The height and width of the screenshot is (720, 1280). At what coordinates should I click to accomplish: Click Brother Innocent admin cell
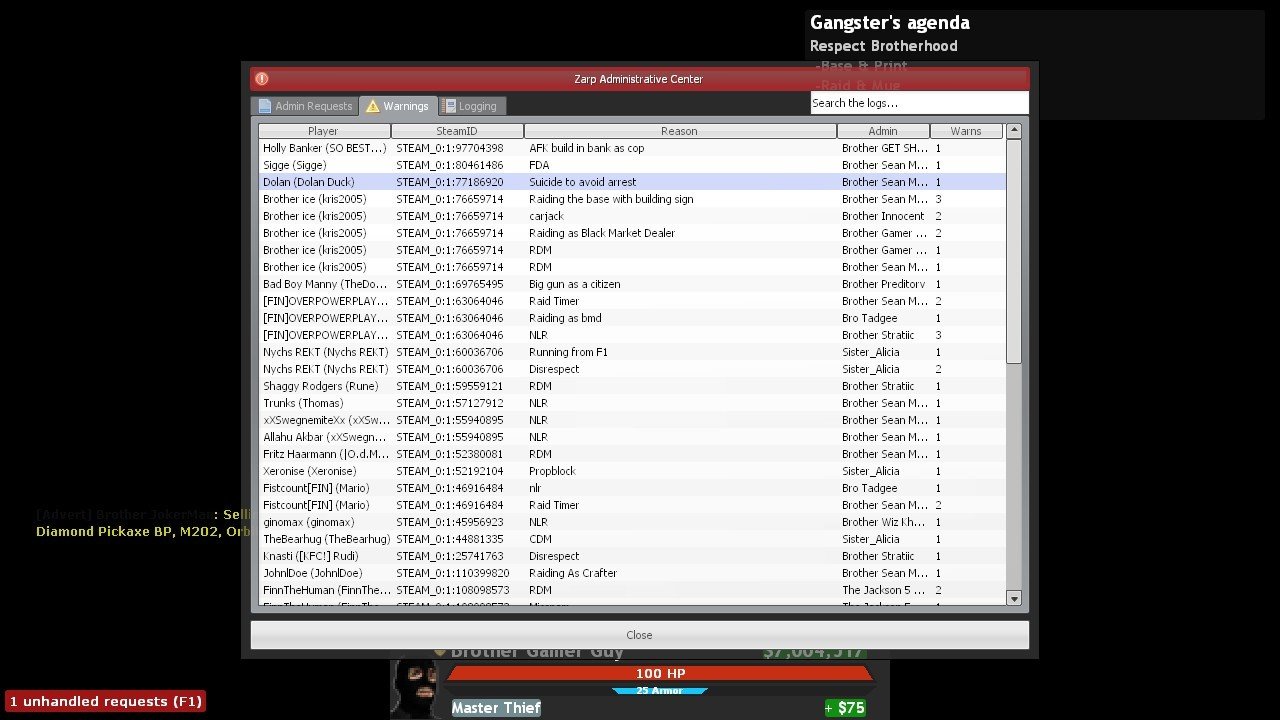tap(883, 216)
